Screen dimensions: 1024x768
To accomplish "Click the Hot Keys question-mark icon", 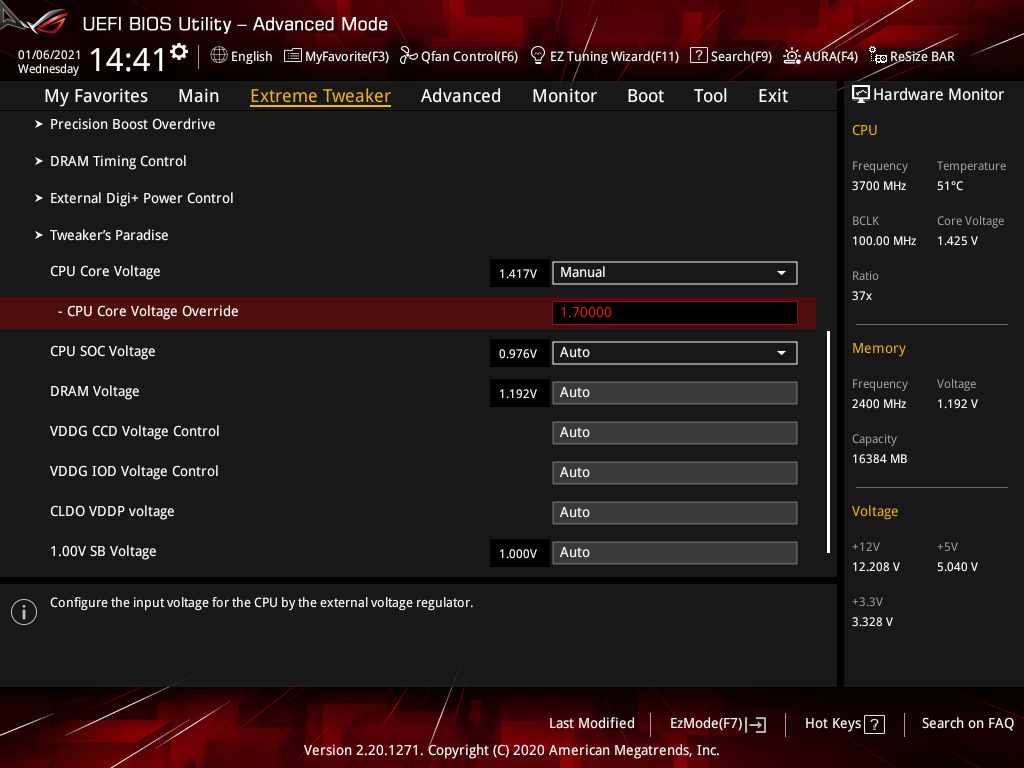I will click(874, 724).
